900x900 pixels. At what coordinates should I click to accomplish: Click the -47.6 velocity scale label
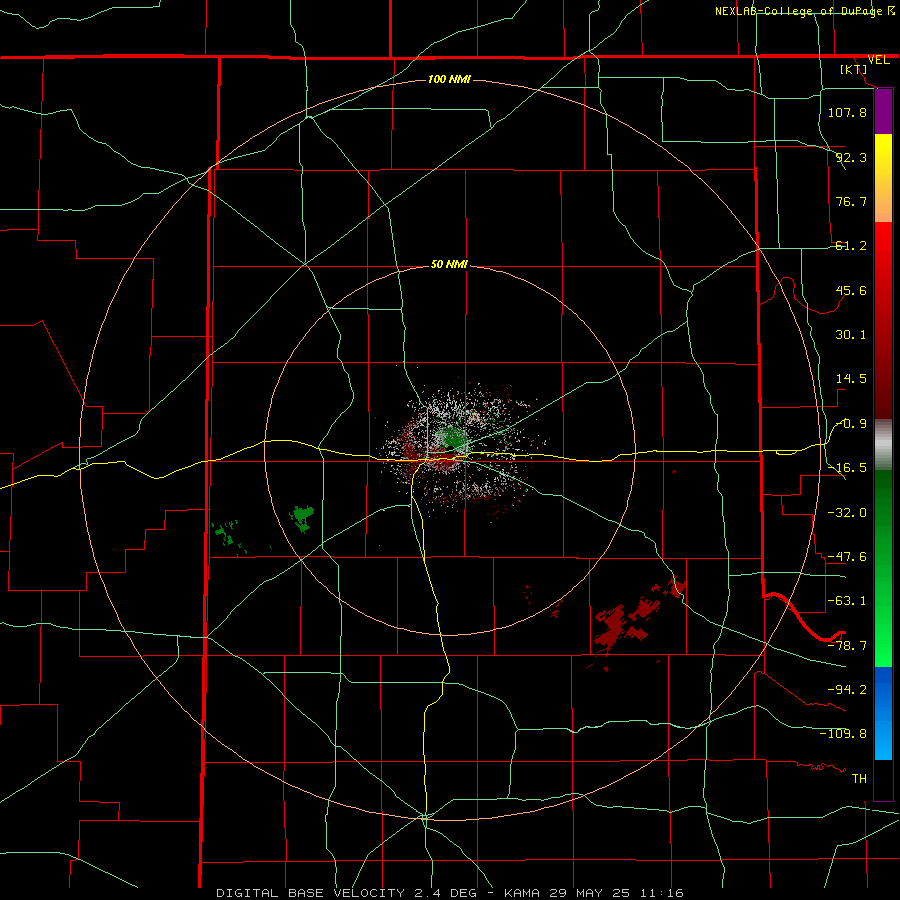coord(847,557)
